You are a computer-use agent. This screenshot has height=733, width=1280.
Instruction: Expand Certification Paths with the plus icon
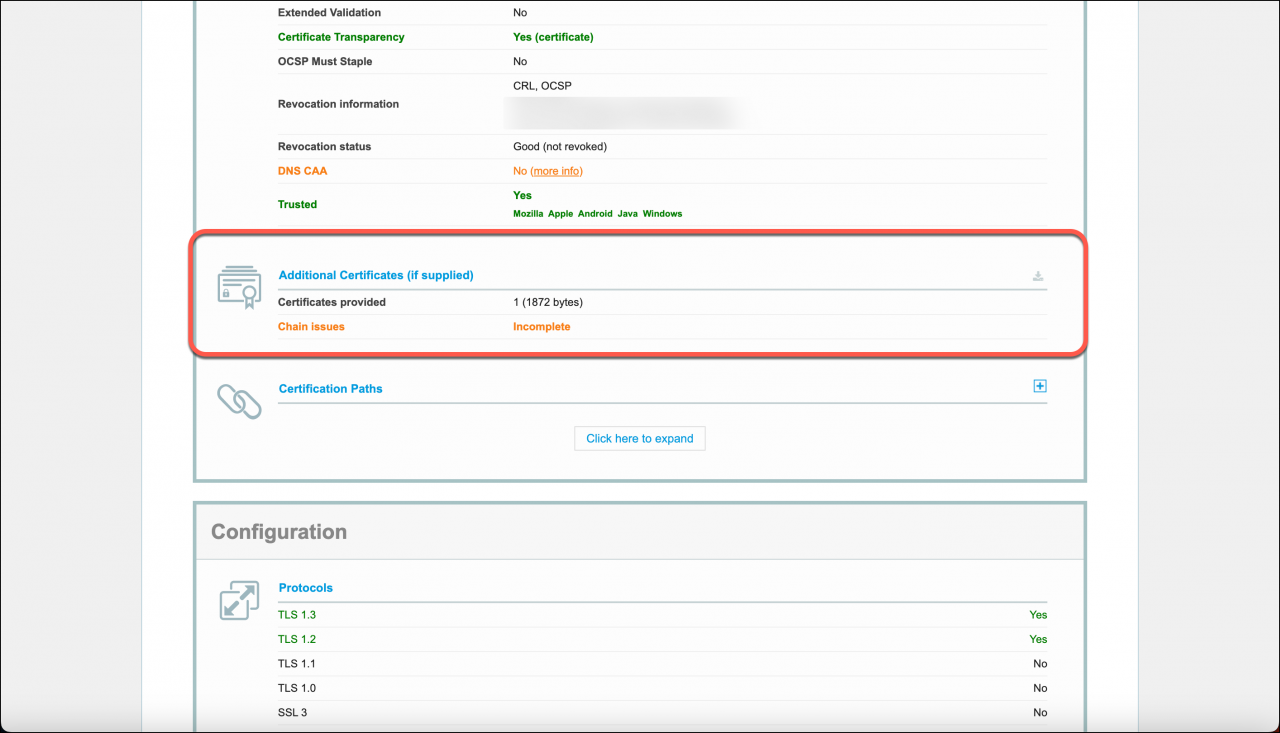tap(1040, 386)
